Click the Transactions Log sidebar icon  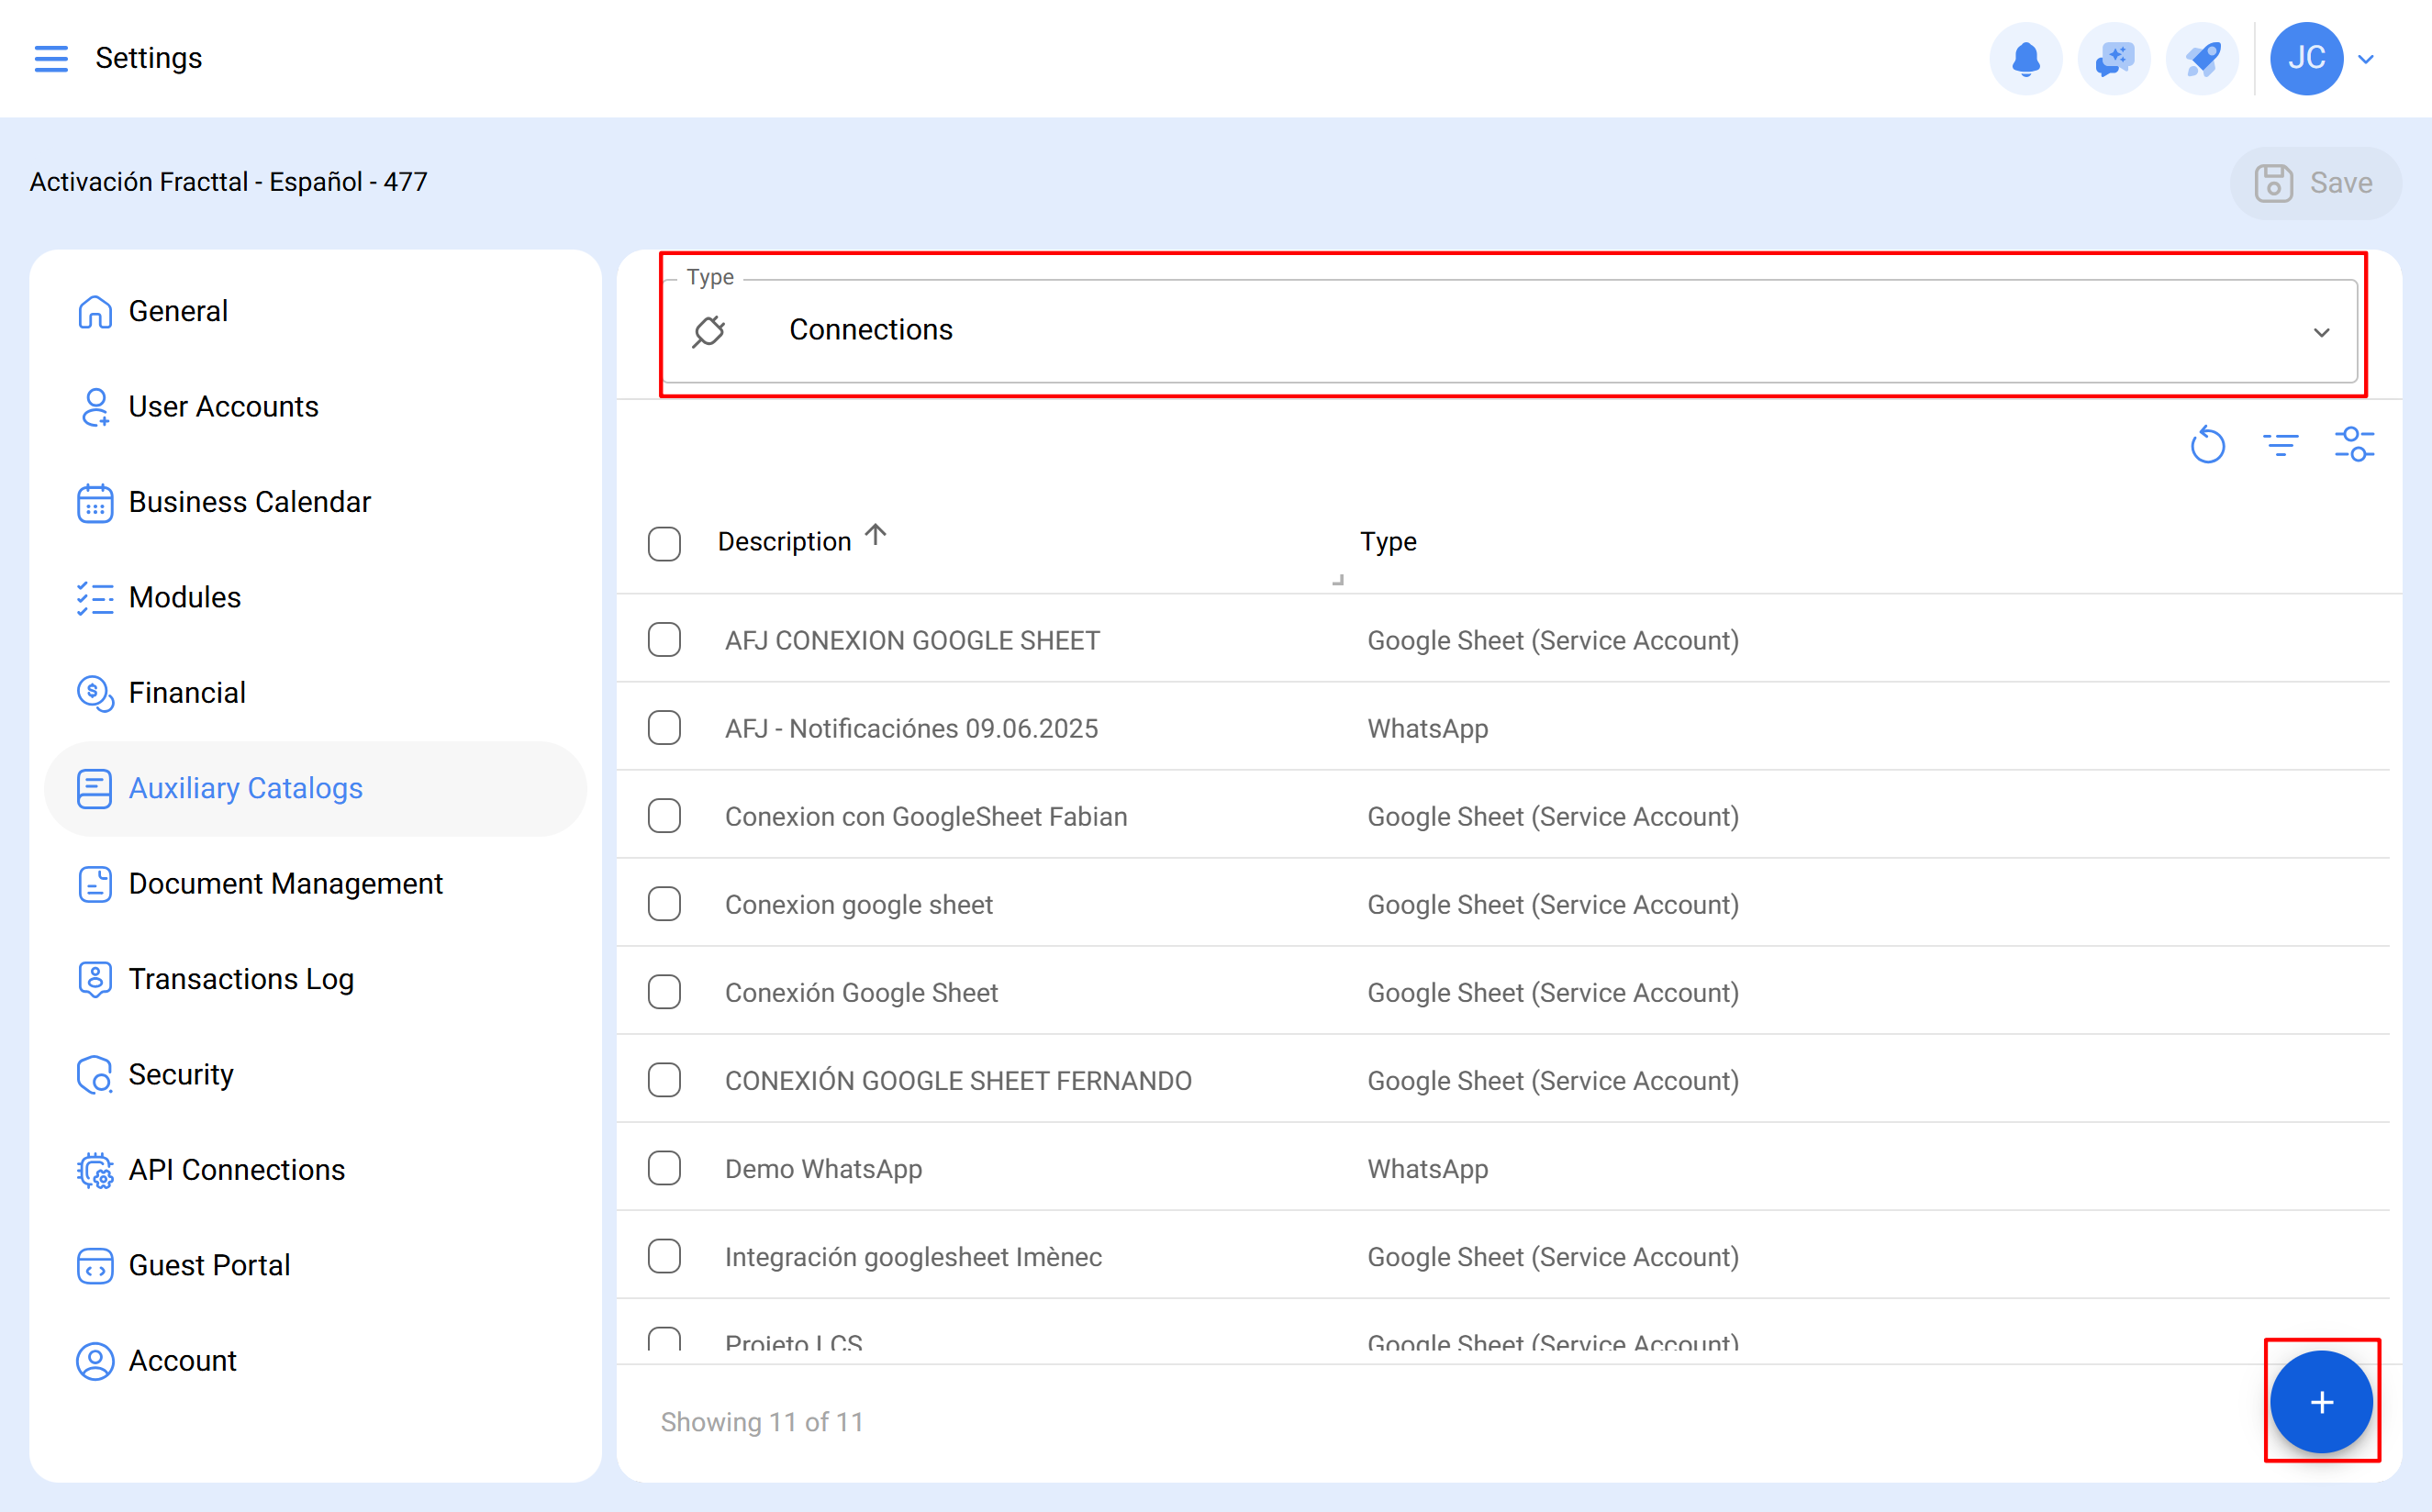coord(94,980)
